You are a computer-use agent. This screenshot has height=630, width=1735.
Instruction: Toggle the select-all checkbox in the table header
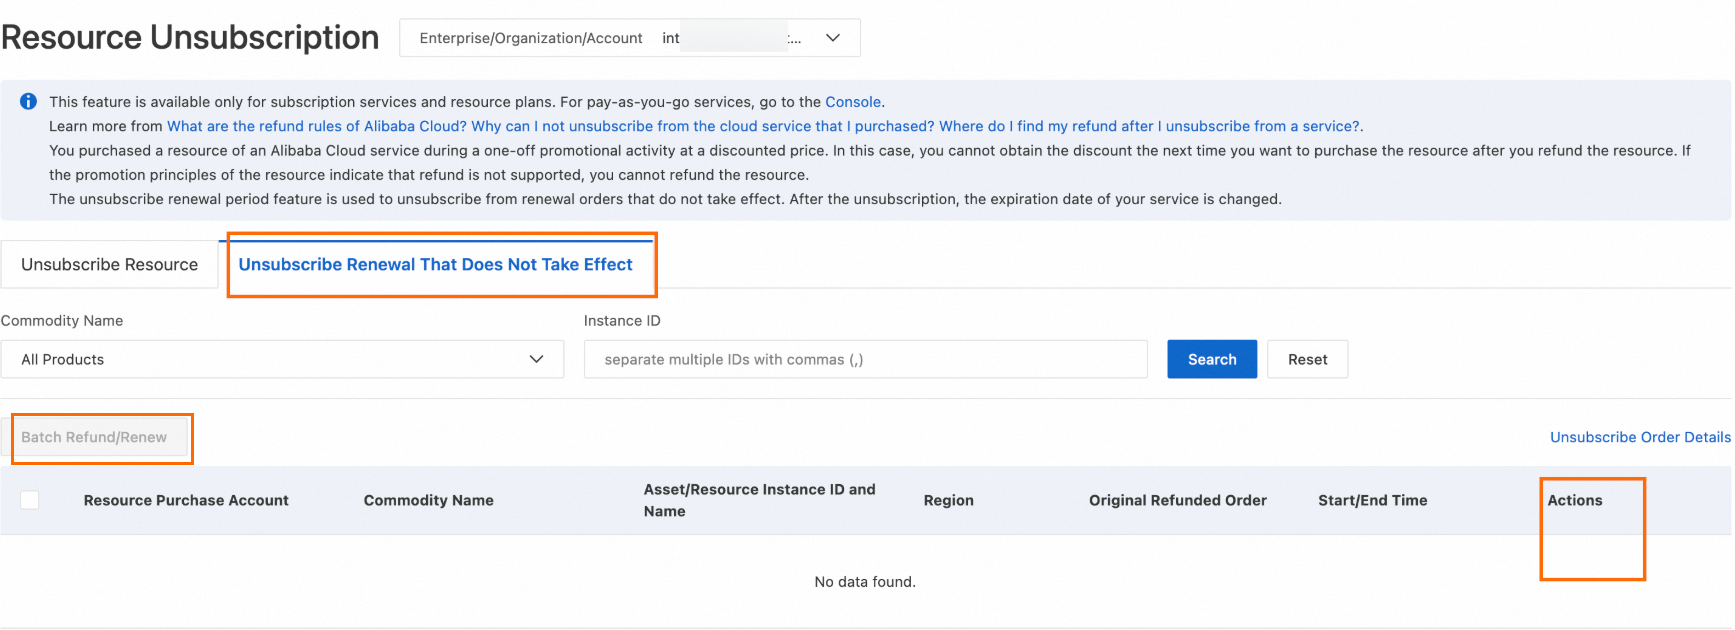pos(30,500)
